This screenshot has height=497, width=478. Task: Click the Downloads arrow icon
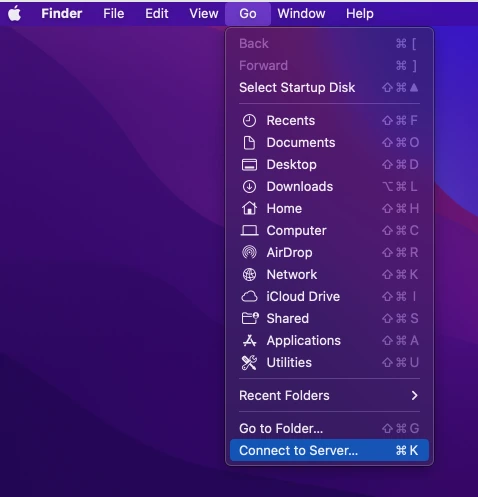tap(249, 187)
